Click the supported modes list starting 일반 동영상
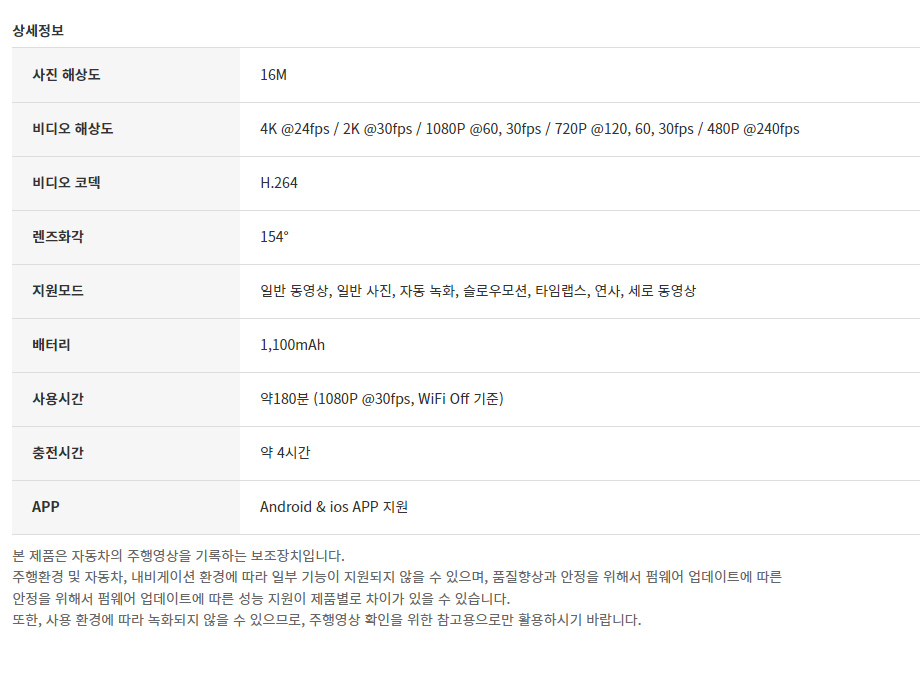 pyautogui.click(x=478, y=290)
